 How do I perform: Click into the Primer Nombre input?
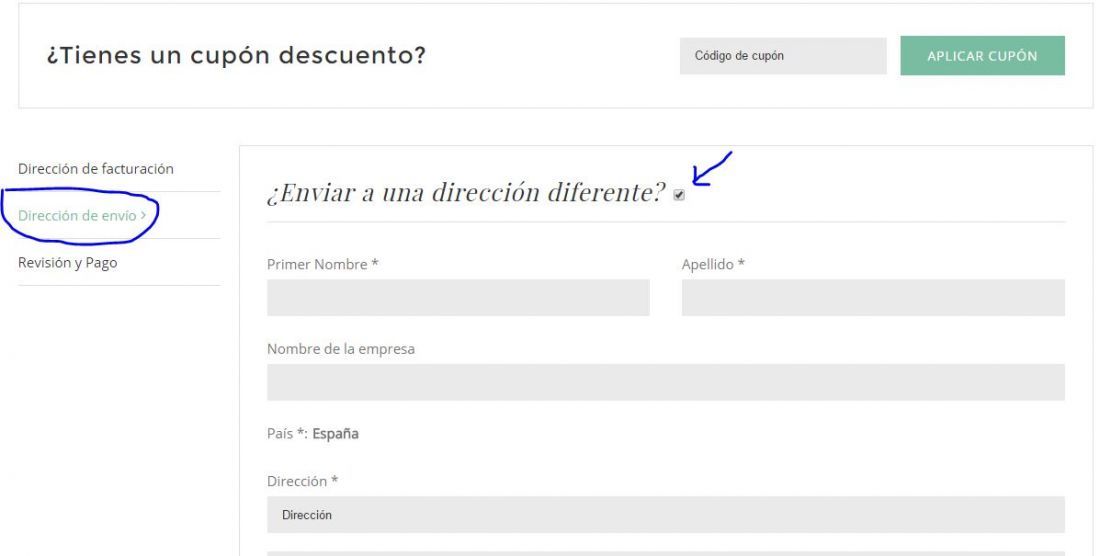coord(458,297)
